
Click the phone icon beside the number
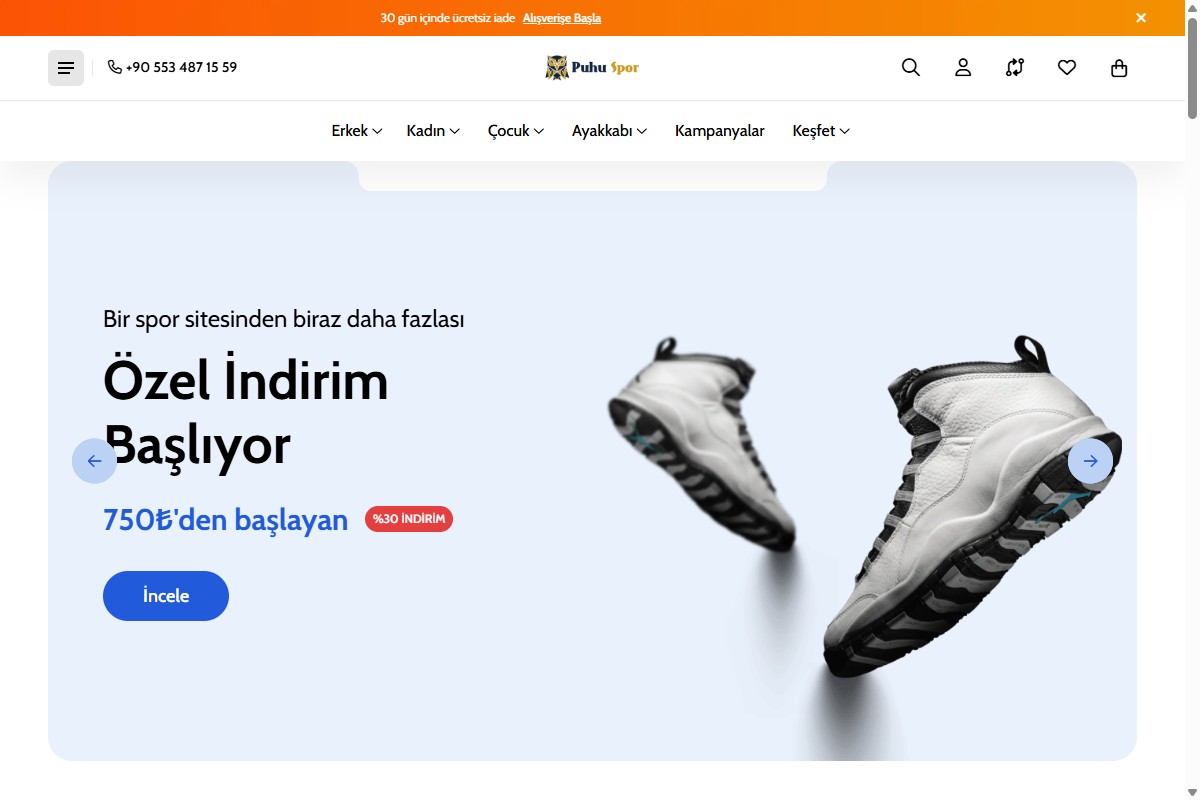point(115,67)
